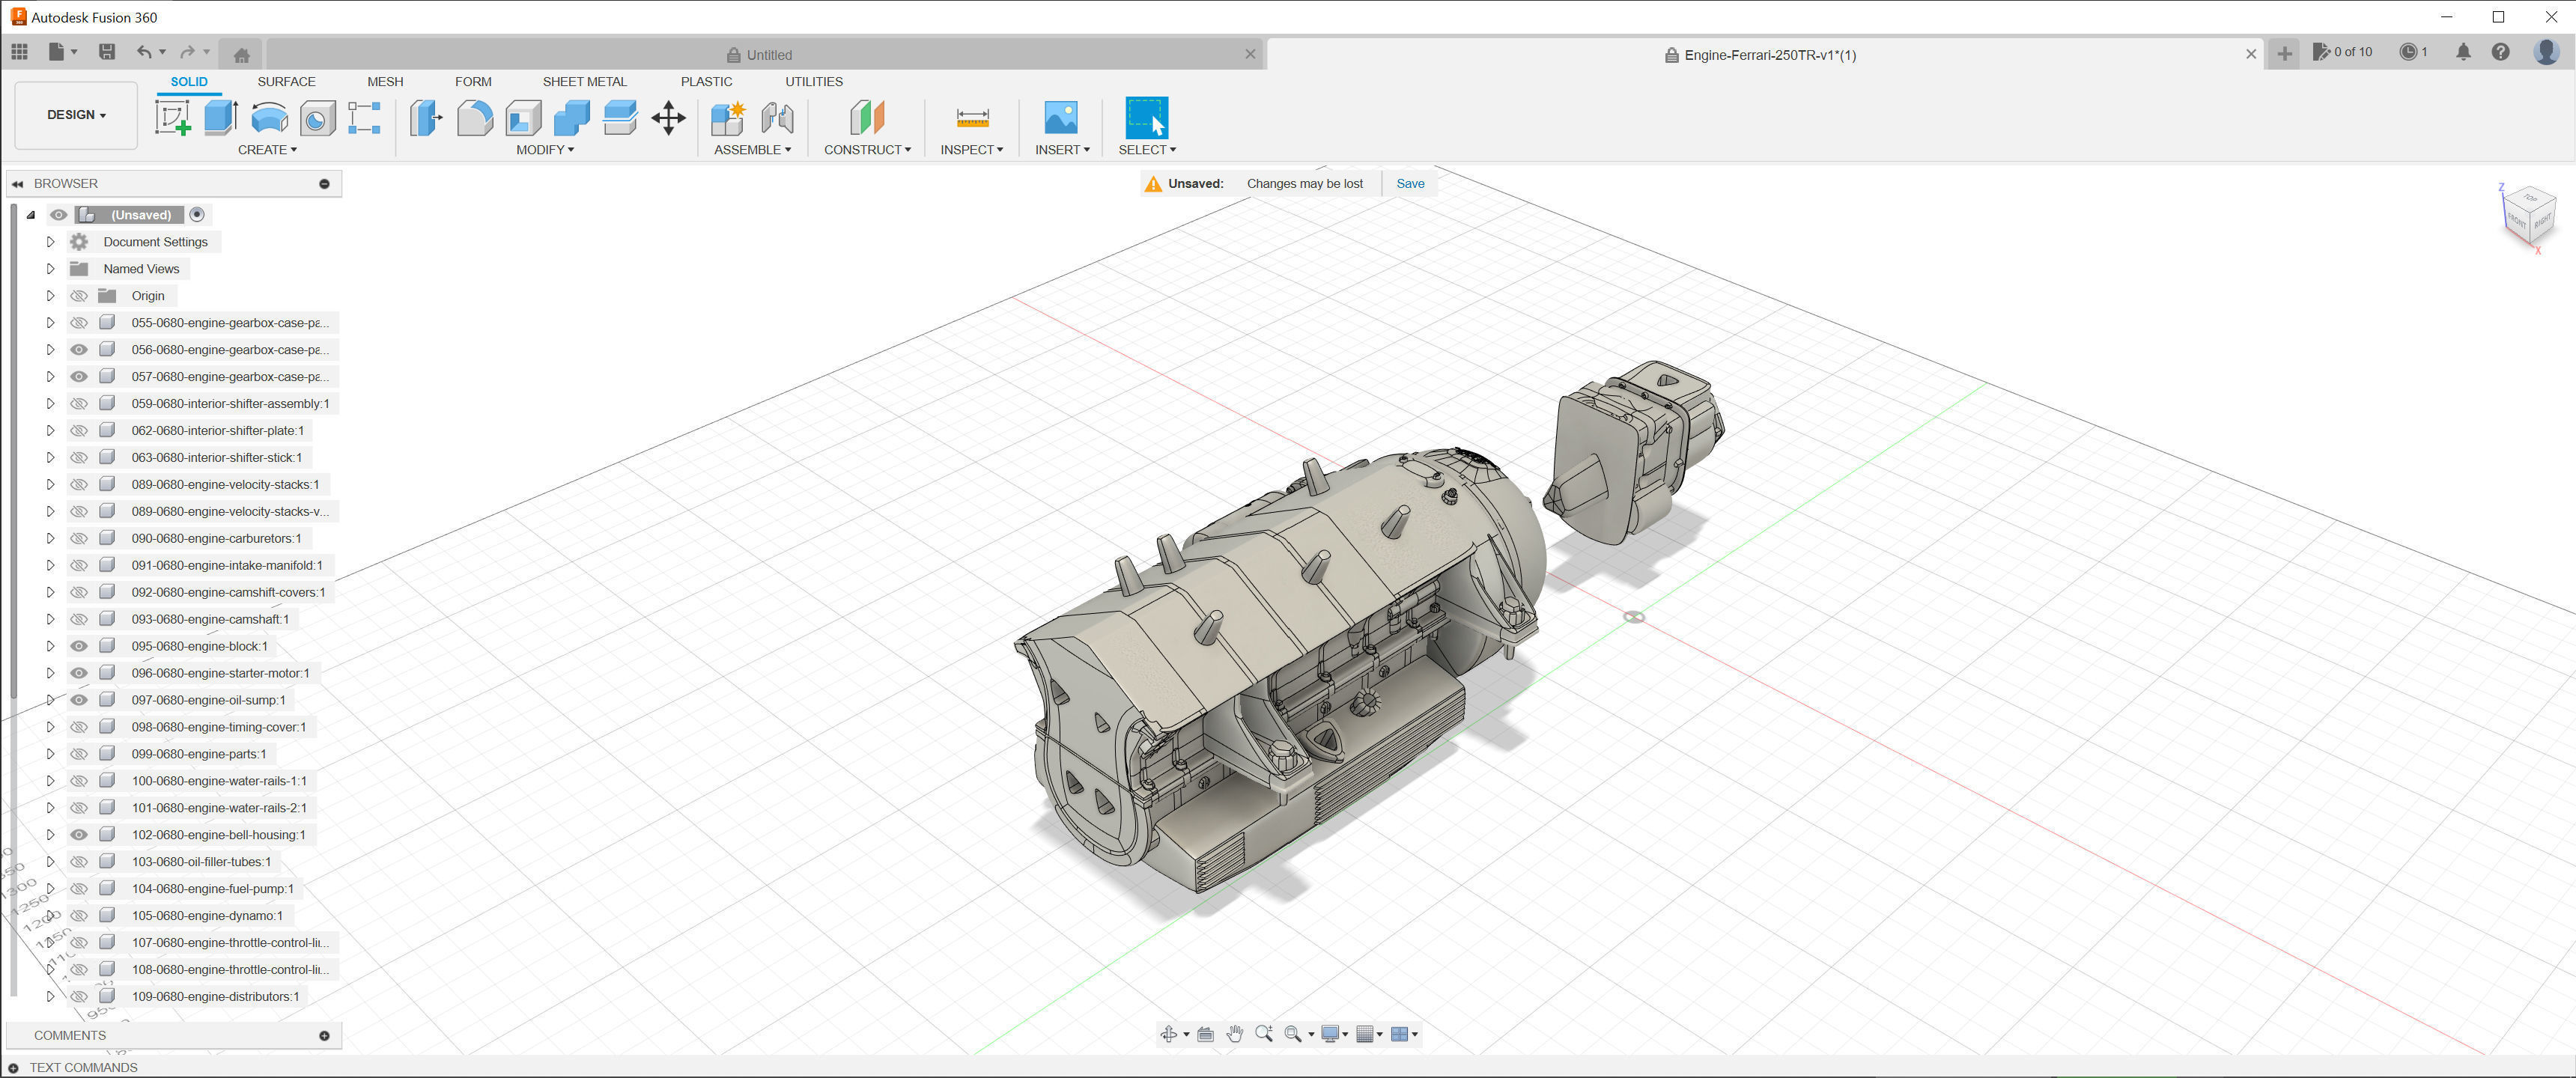Select the Create Sketch tool
Screen dimensions: 2576x1078
coord(172,118)
